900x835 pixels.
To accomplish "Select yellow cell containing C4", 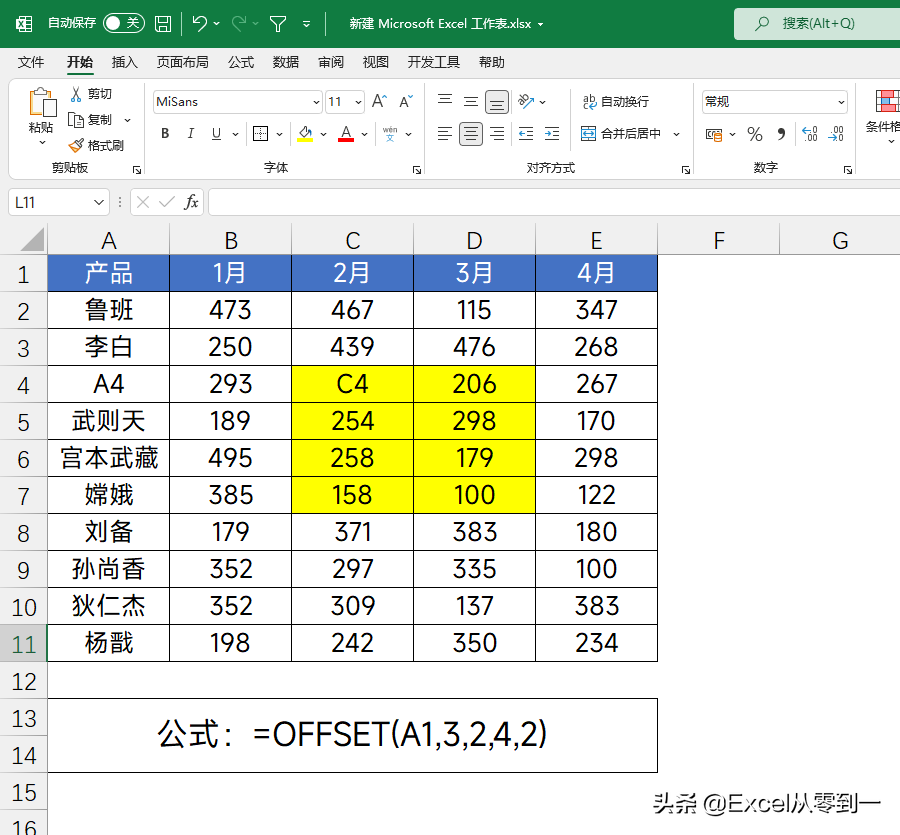I will 352,384.
